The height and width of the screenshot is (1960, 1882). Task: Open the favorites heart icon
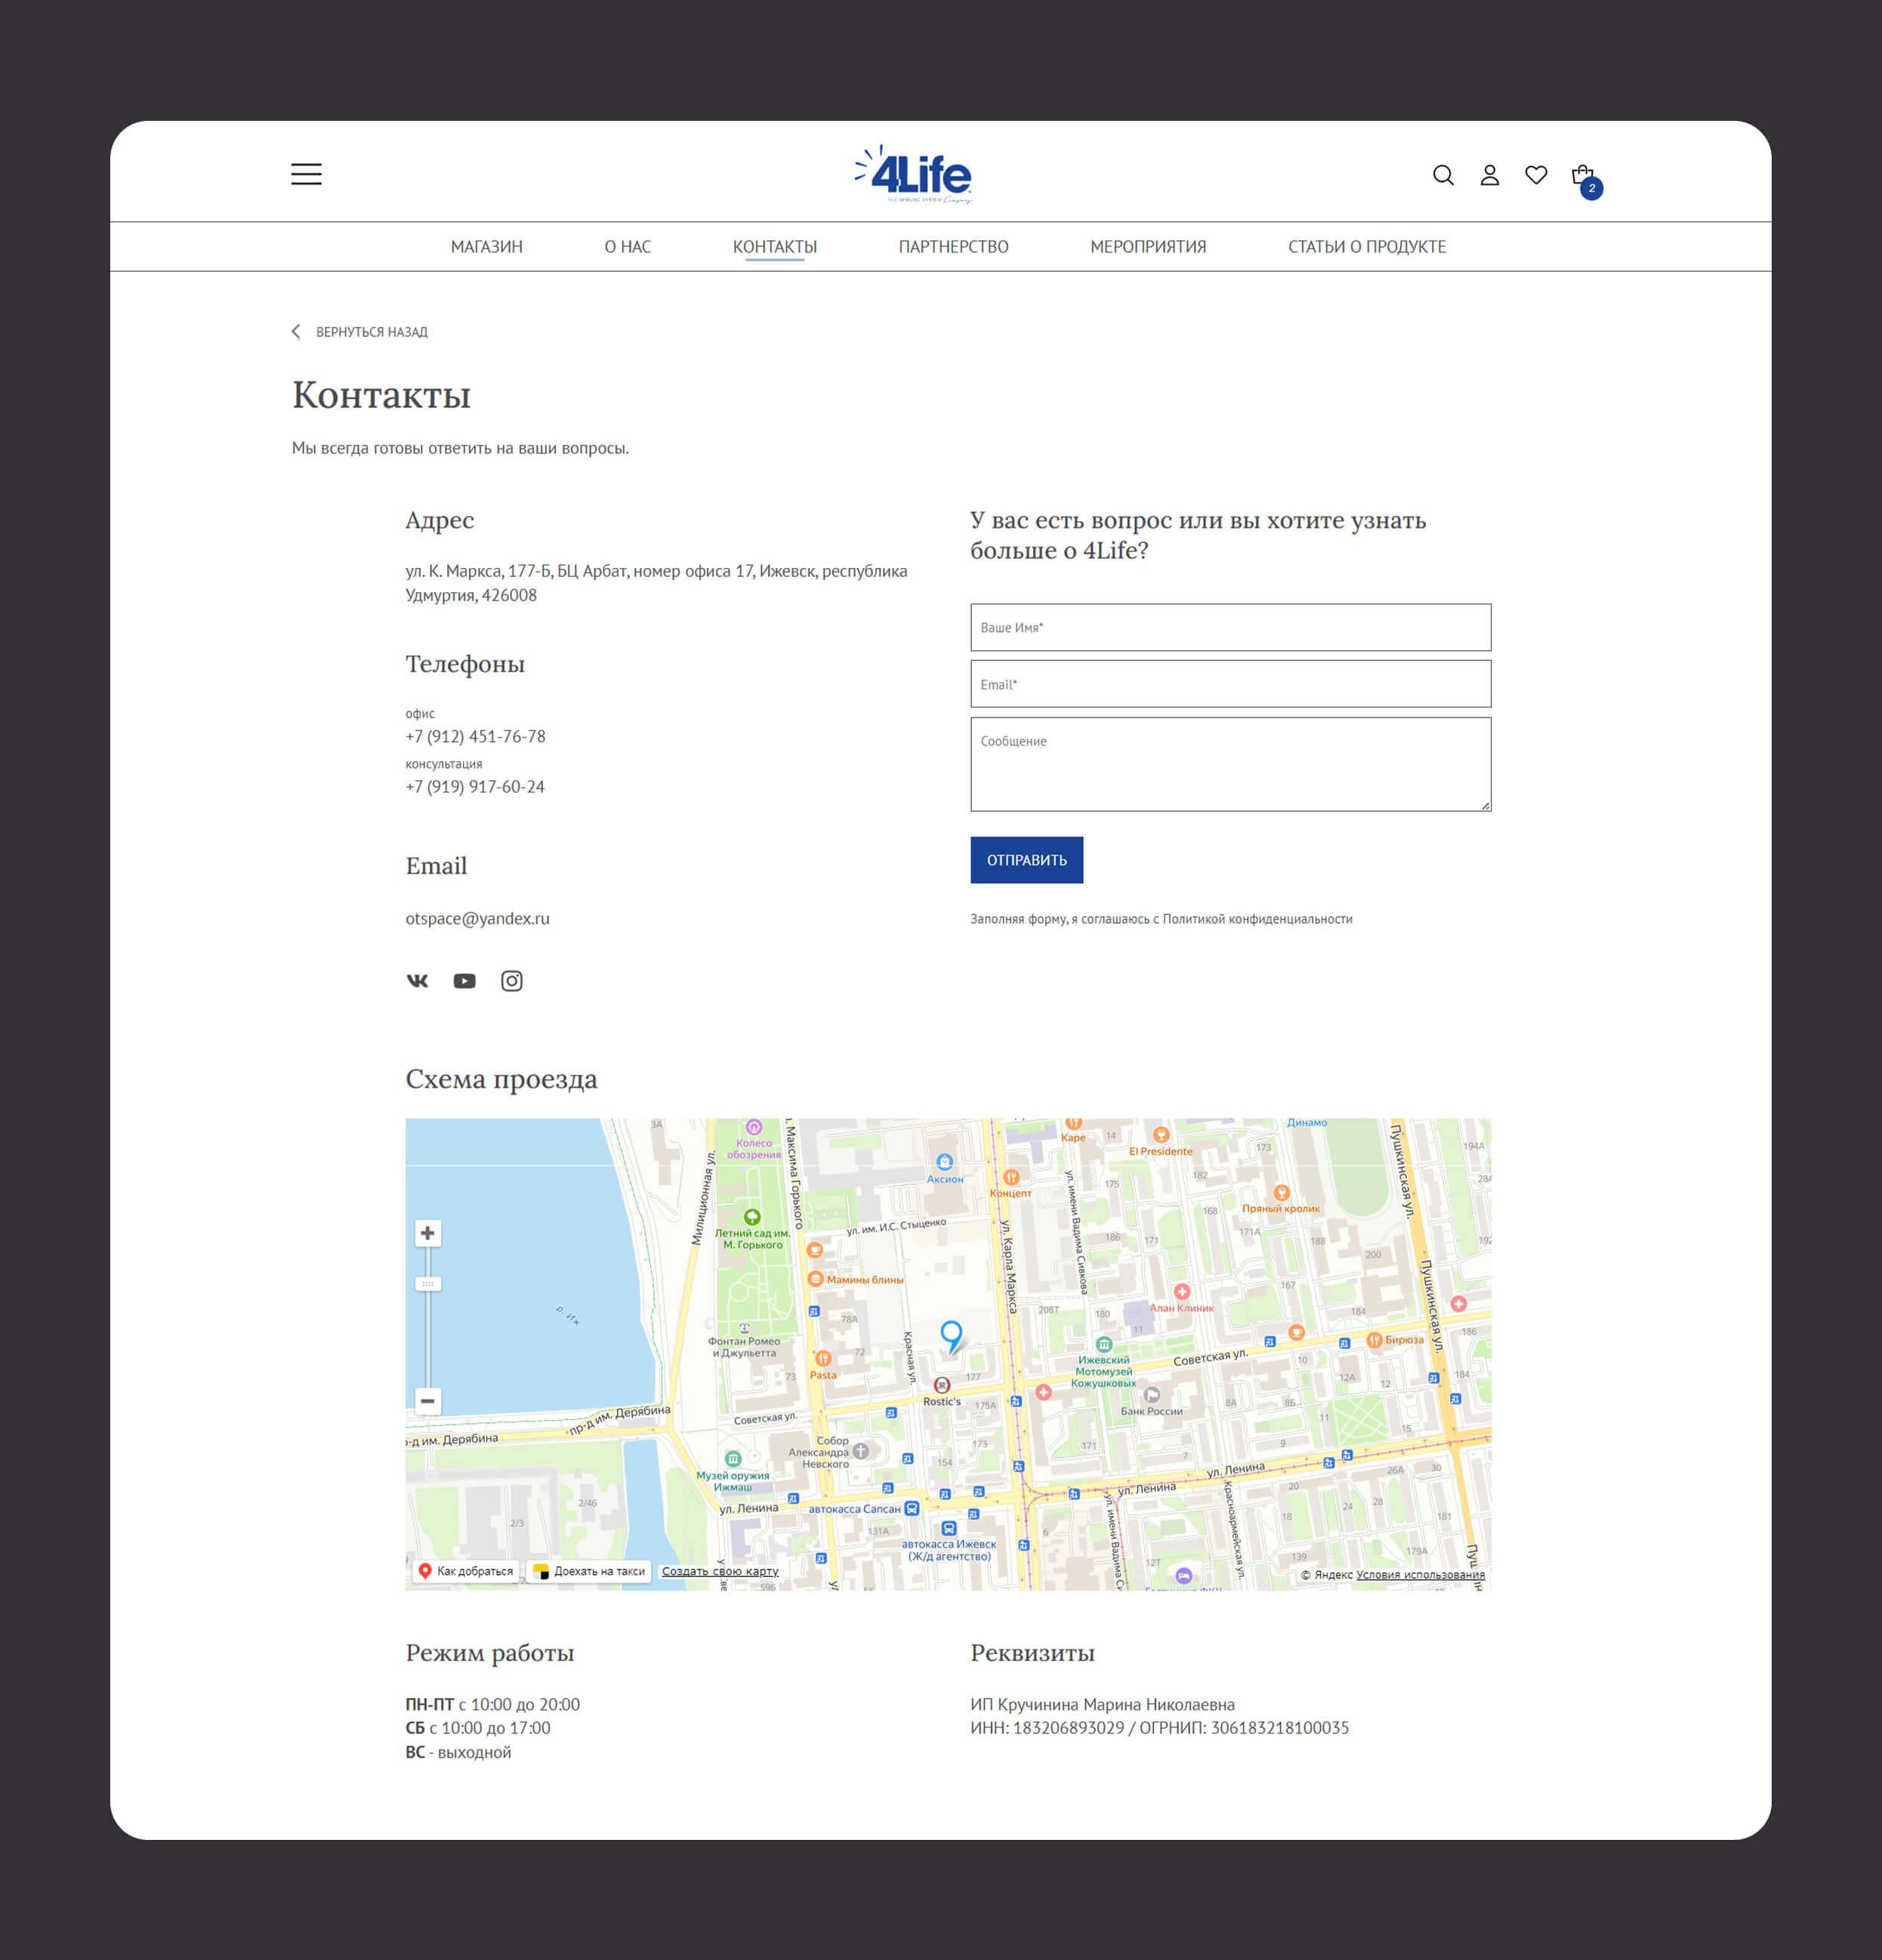1536,175
